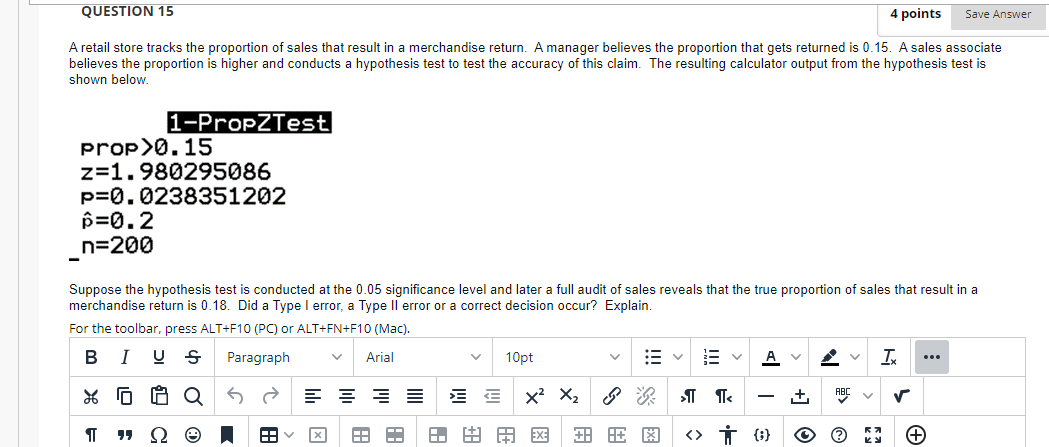The image size is (1049, 447).
Task: Open the highlight color picker arrow
Action: point(854,357)
